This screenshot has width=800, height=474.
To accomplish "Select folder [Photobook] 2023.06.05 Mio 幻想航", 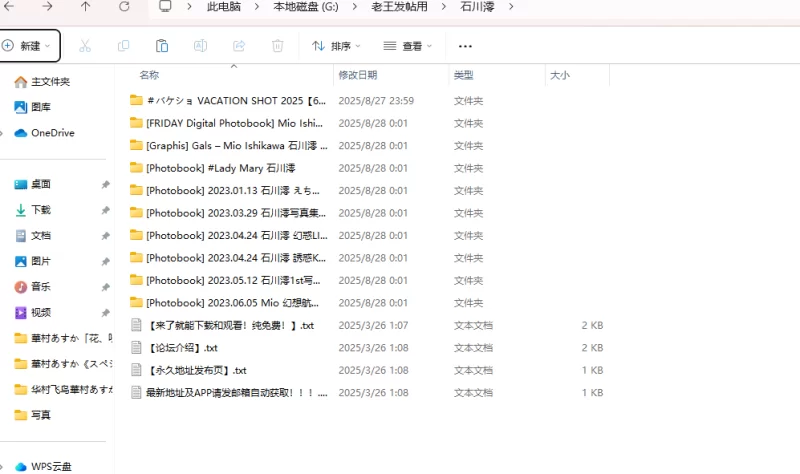I will click(x=224, y=303).
